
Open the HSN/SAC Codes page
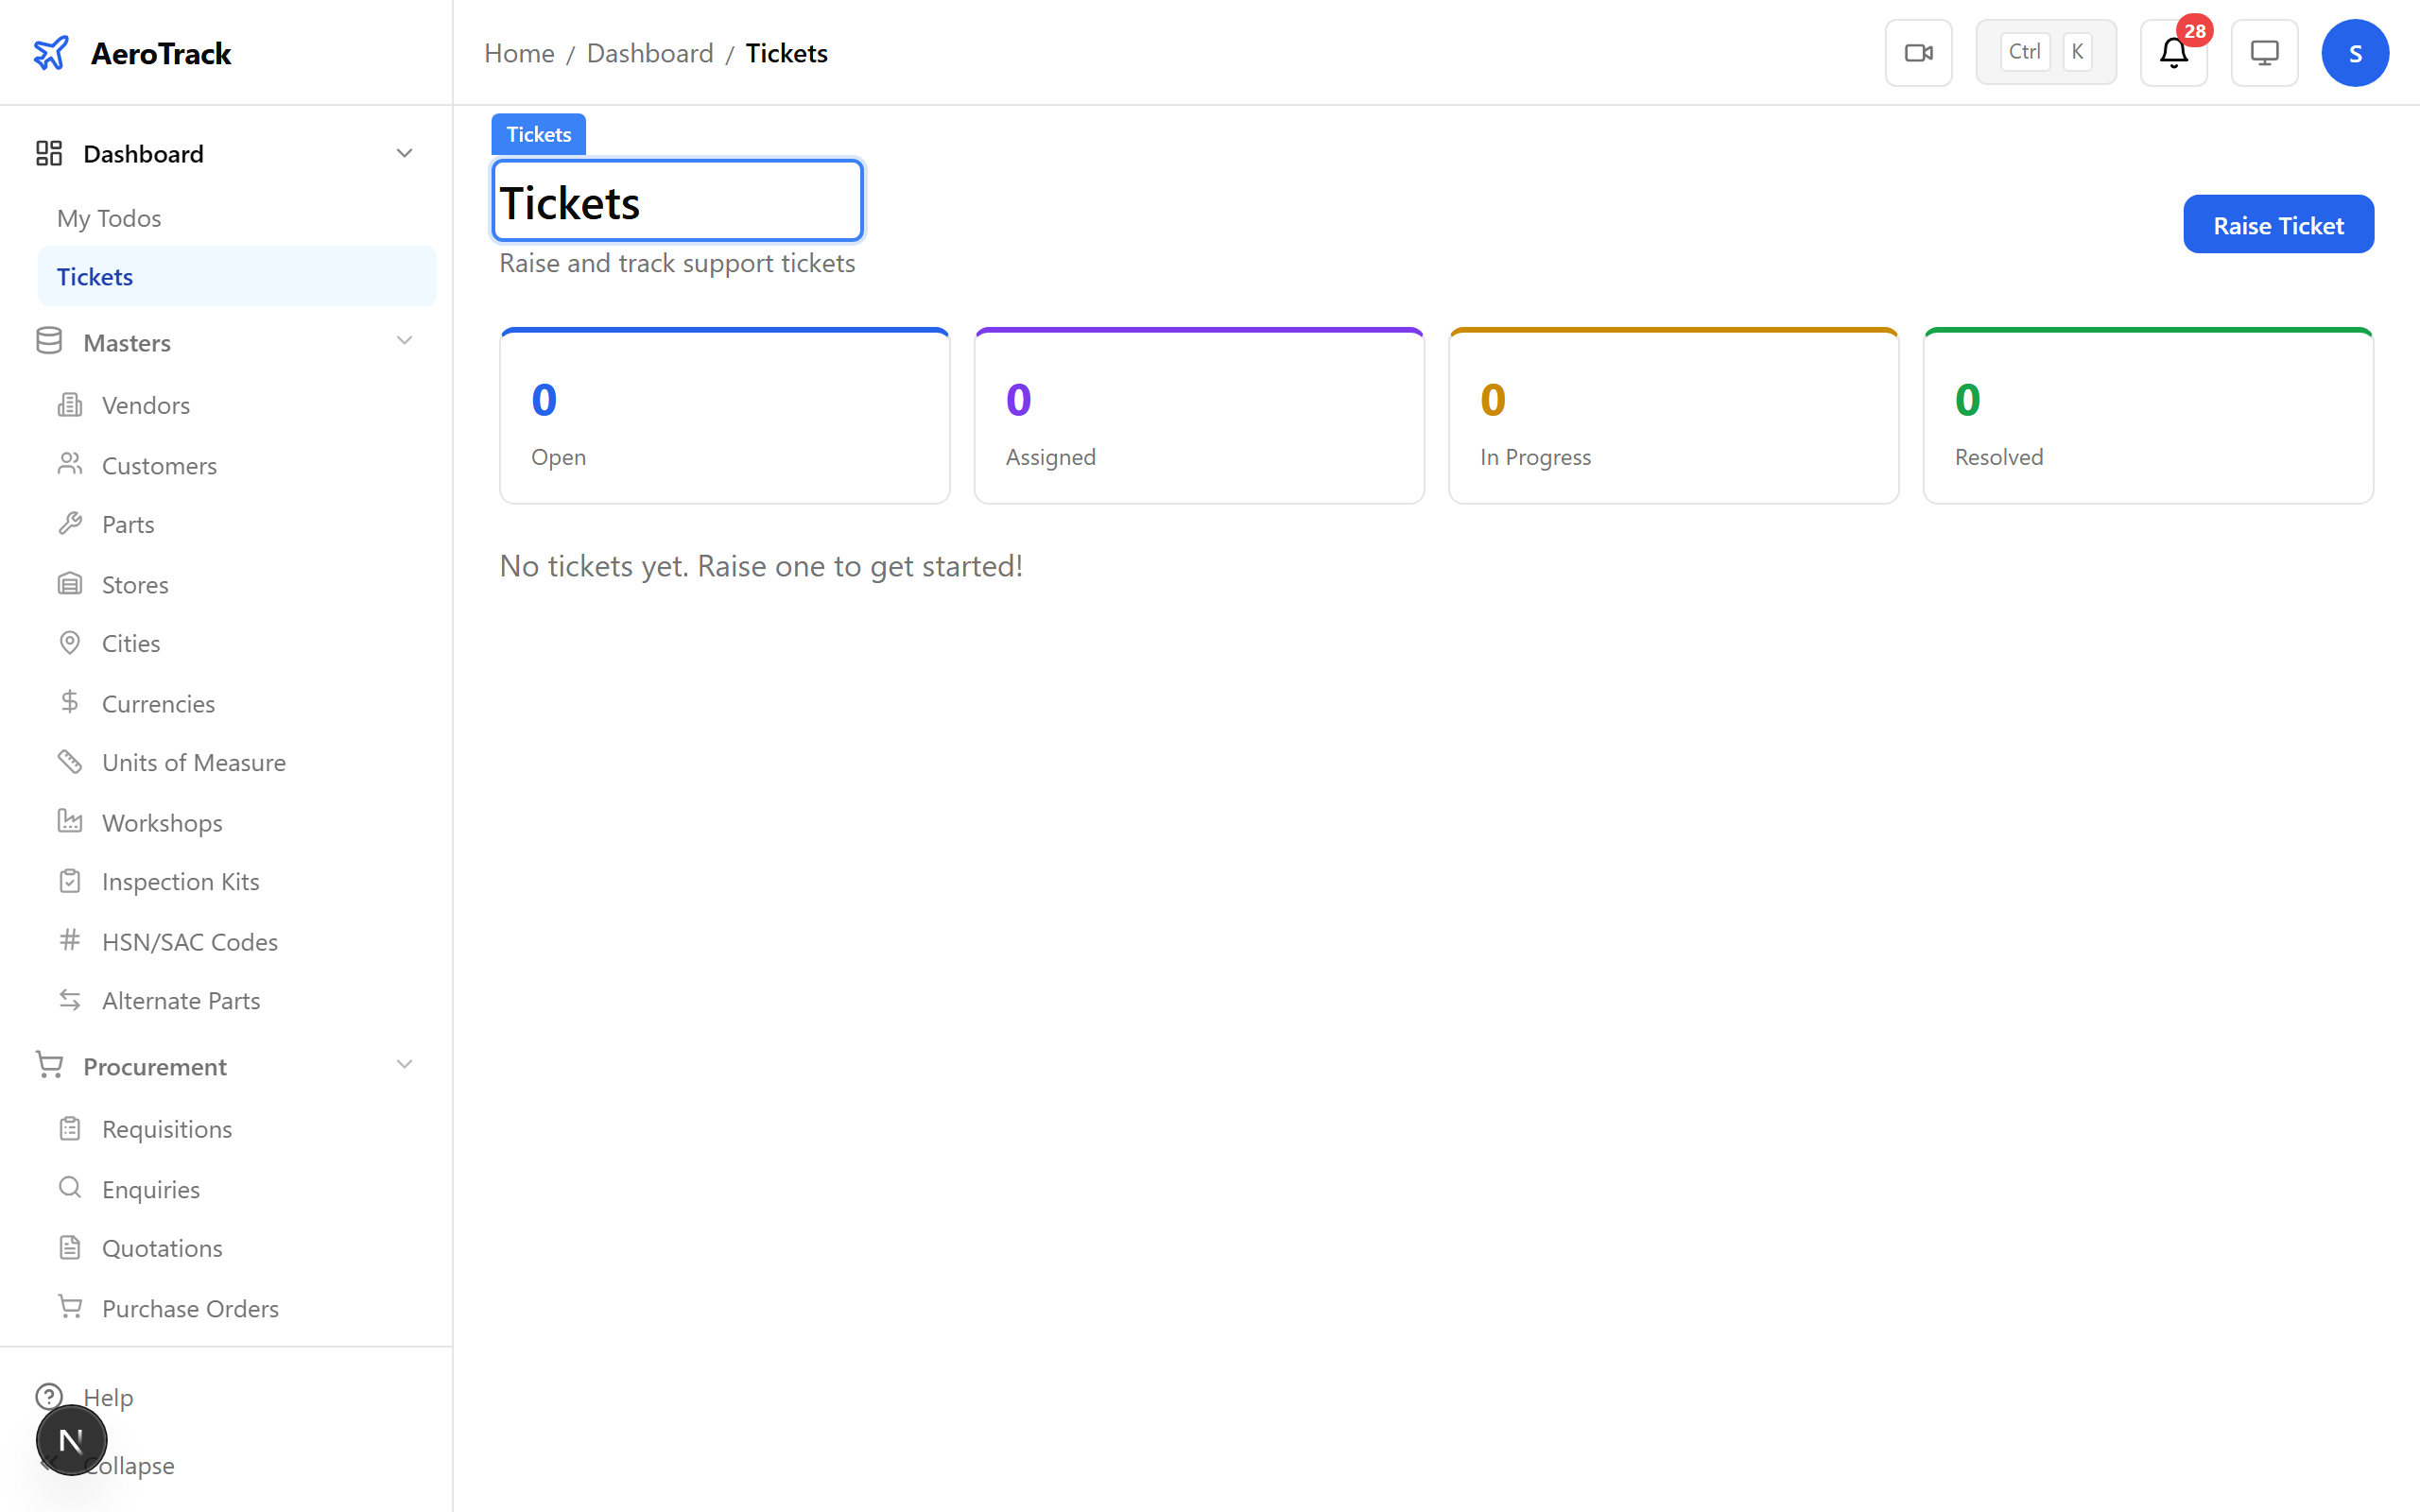tap(190, 940)
